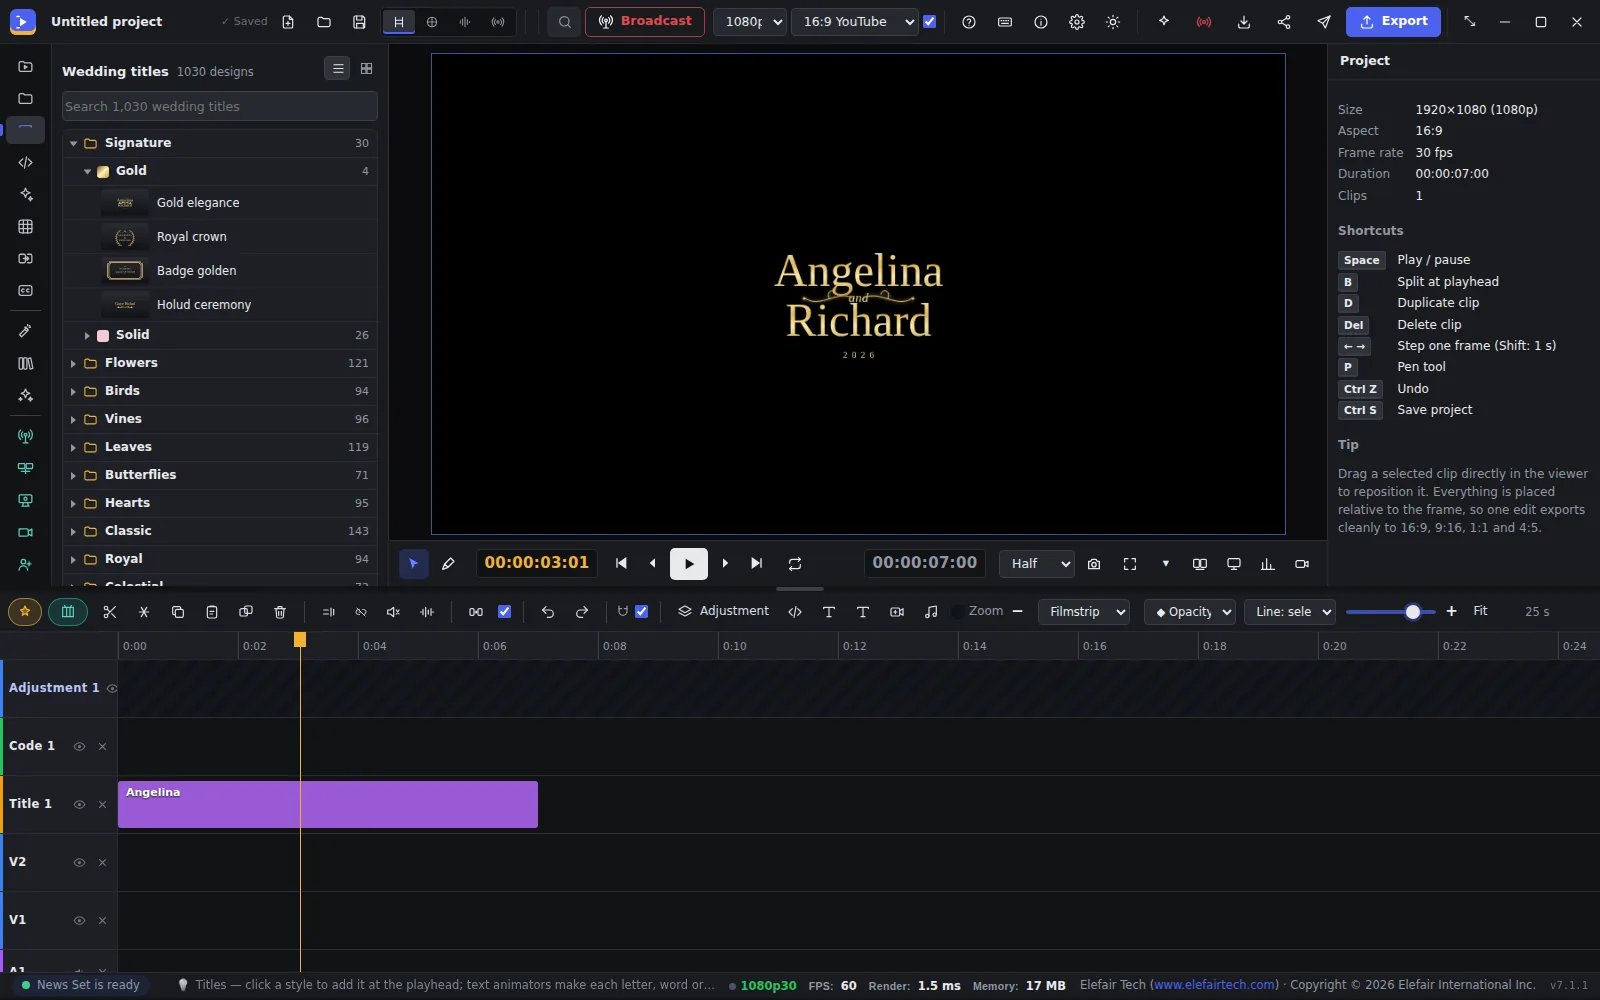Click the Export button
This screenshot has width=1600, height=1000.
click(x=1393, y=21)
